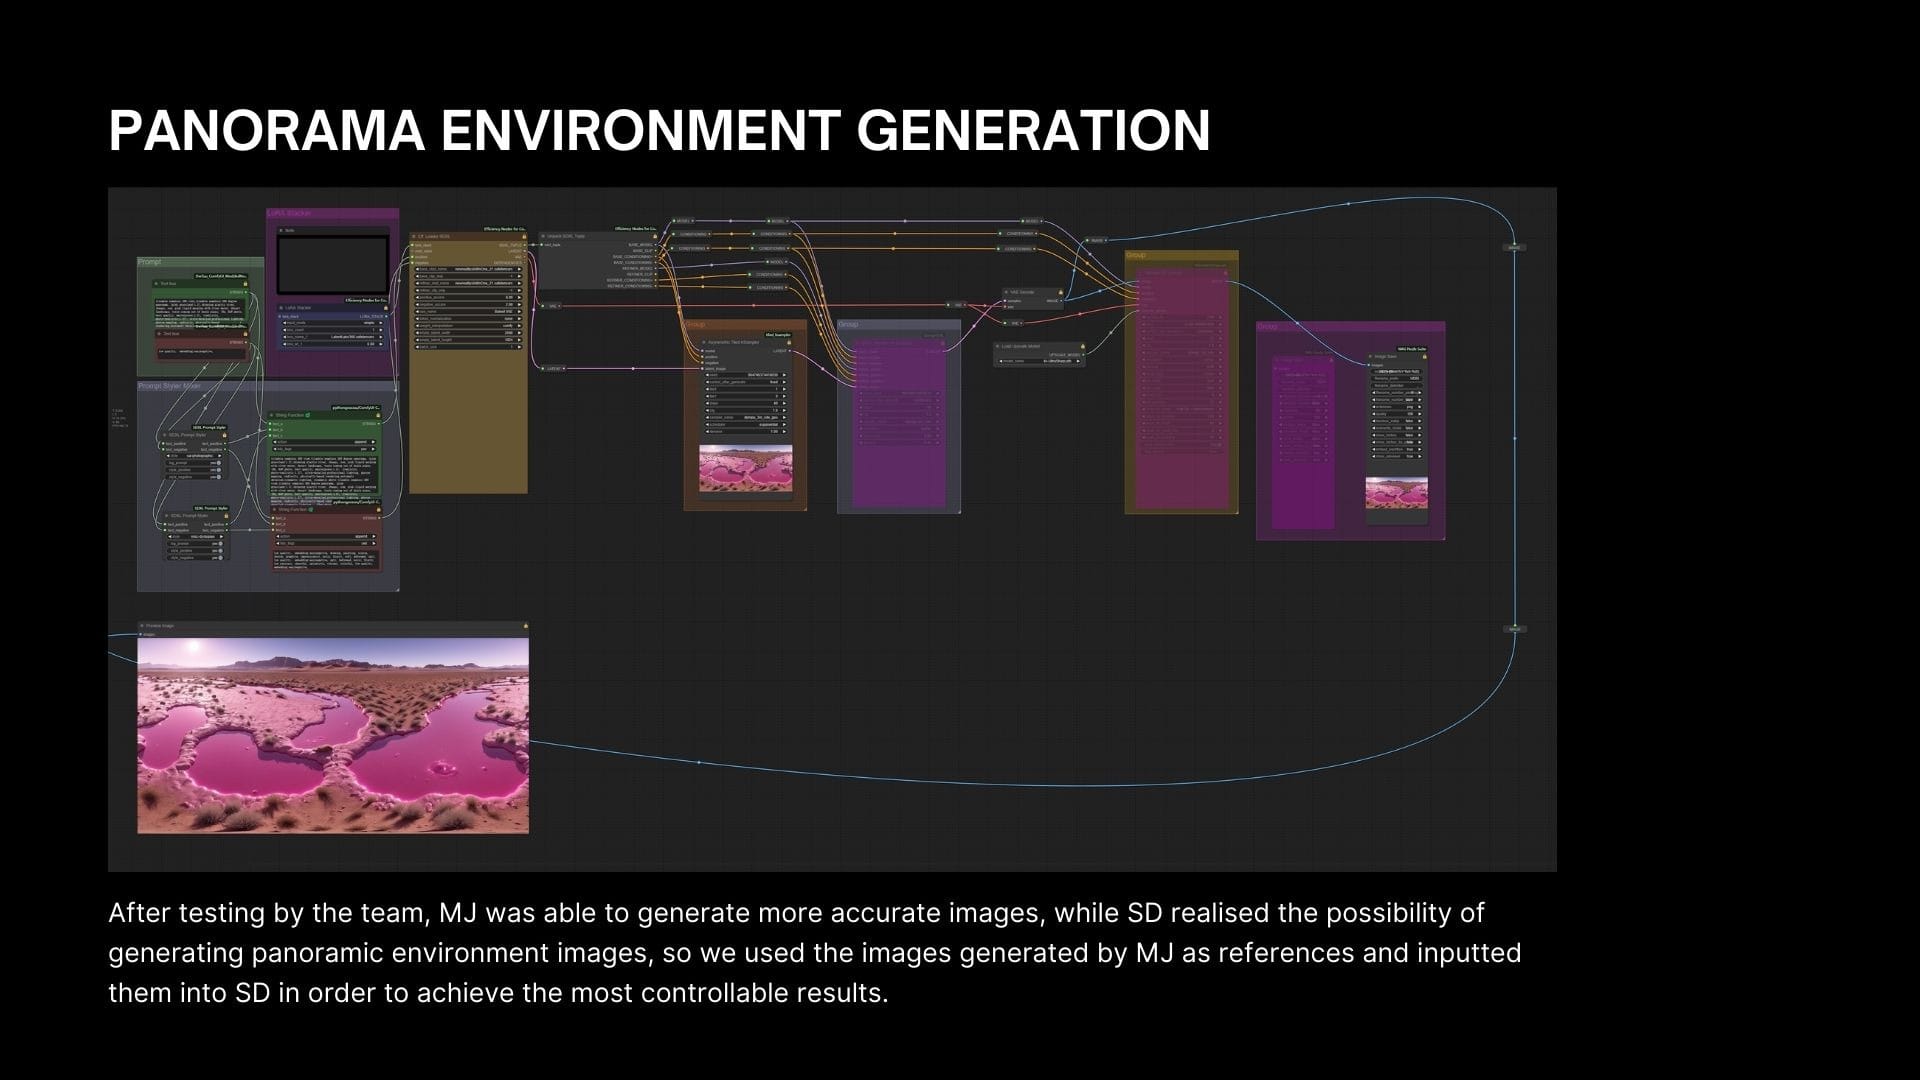Click the large pink lake panorama preview
Viewport: 1920px width, 1080px height.
coord(333,736)
